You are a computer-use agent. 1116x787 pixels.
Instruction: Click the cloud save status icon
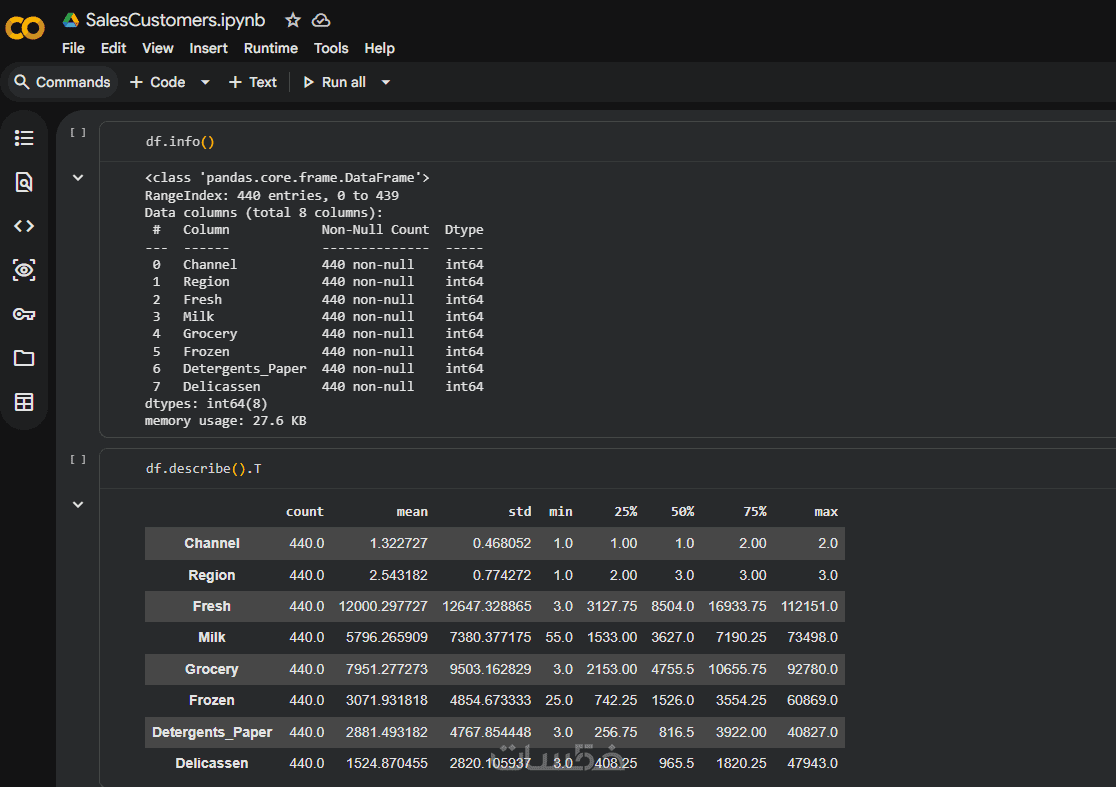[x=321, y=20]
